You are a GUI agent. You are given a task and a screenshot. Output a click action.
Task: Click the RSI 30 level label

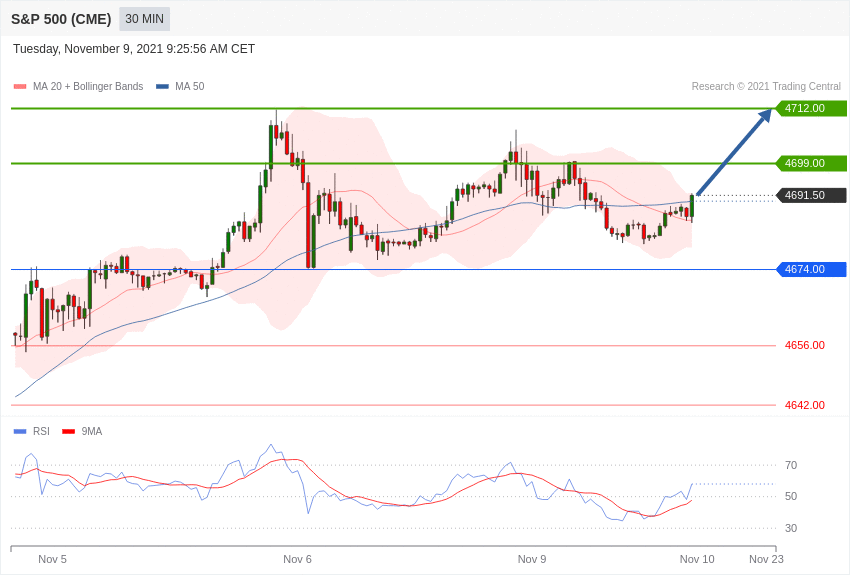(x=791, y=528)
